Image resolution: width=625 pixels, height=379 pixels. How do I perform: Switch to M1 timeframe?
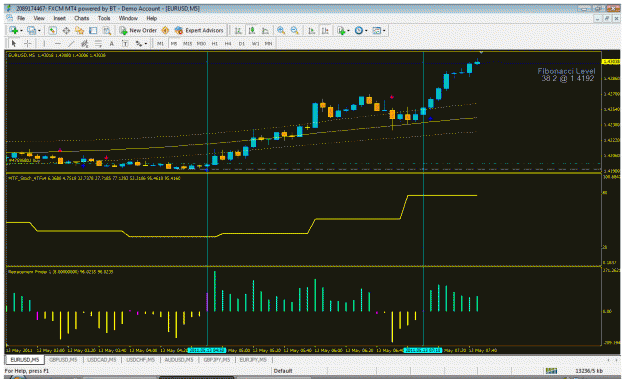pyautogui.click(x=160, y=43)
